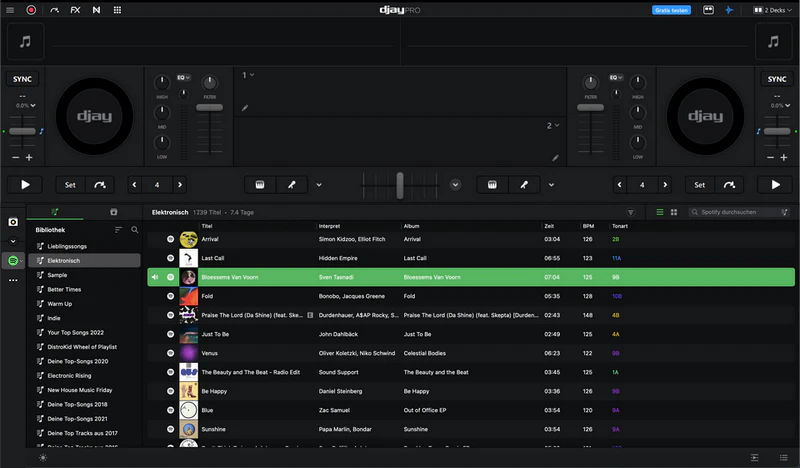Screen dimensions: 800x468
Task: Open the archive tab icon in library
Action: pyautogui.click(x=113, y=212)
